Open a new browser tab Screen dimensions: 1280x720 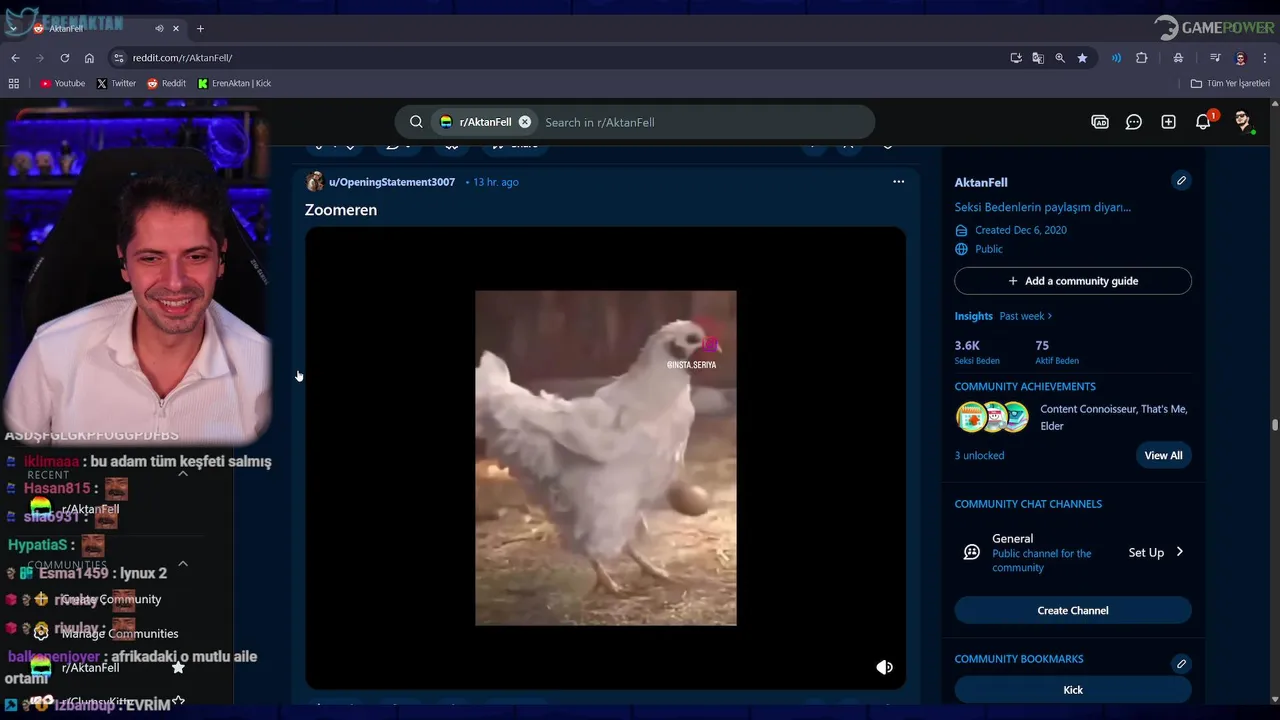coord(200,28)
